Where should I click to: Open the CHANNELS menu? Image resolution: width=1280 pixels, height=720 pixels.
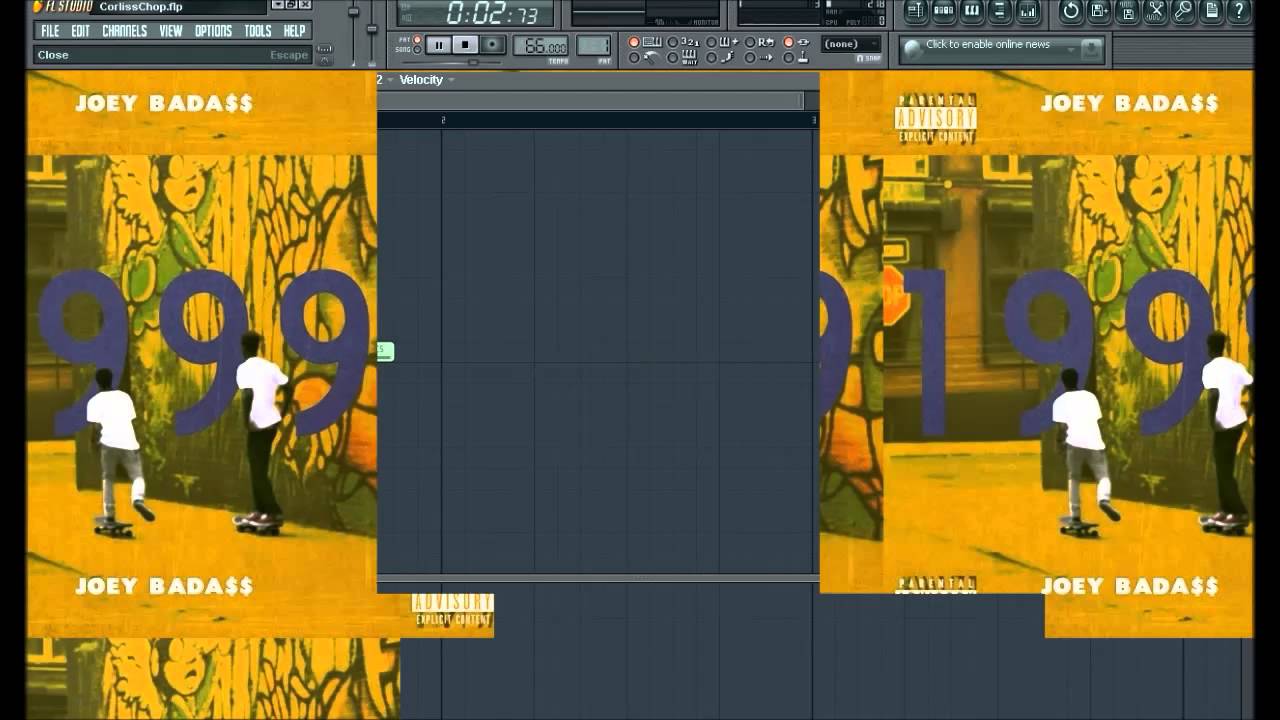(125, 31)
